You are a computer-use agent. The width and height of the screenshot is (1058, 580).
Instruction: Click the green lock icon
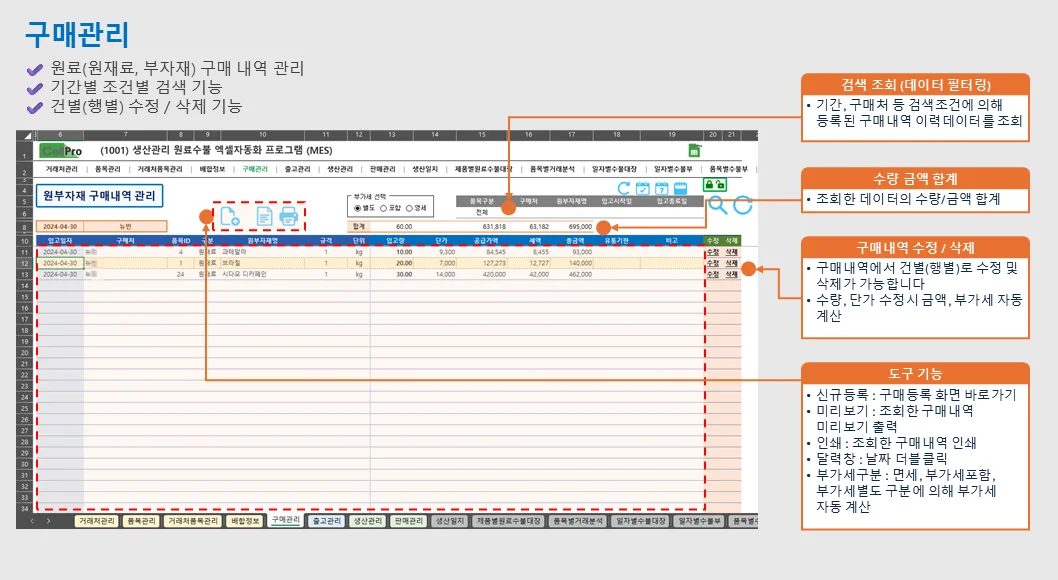tap(710, 185)
